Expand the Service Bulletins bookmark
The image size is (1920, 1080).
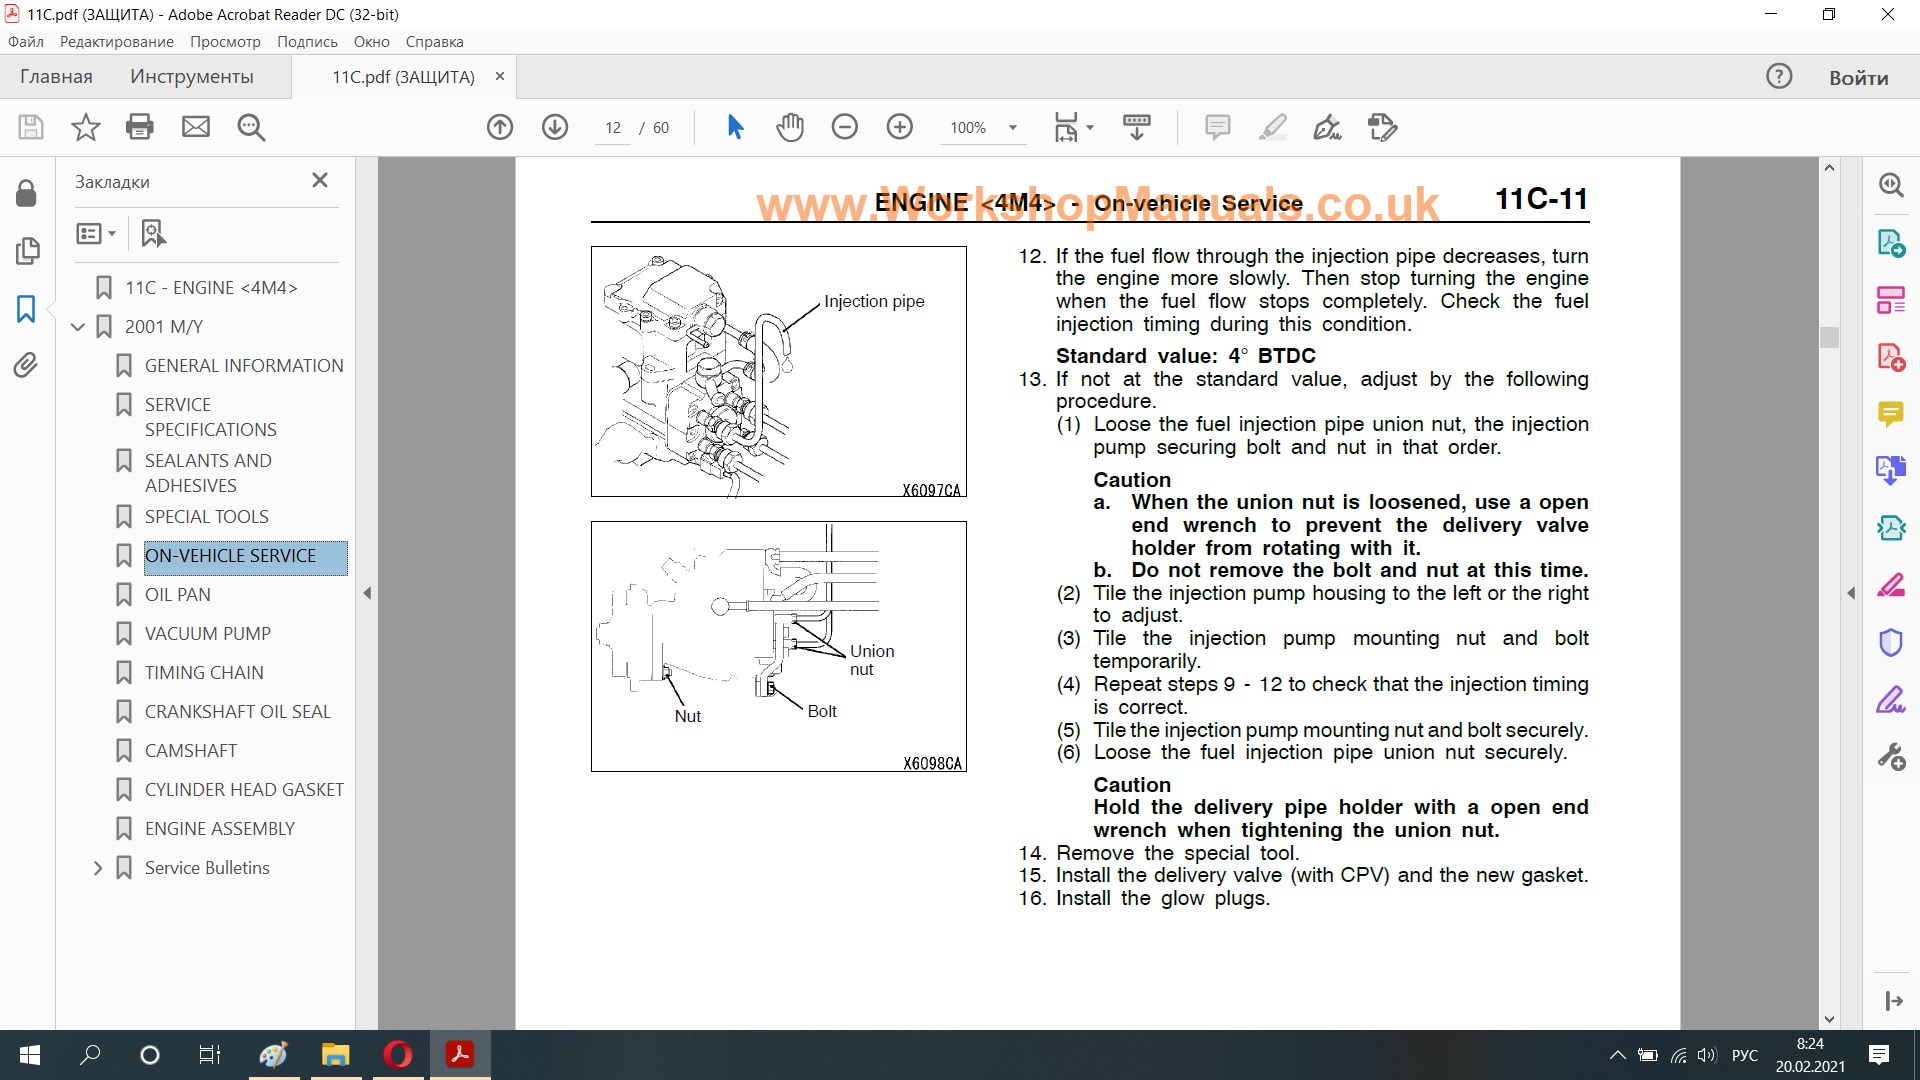[98, 868]
